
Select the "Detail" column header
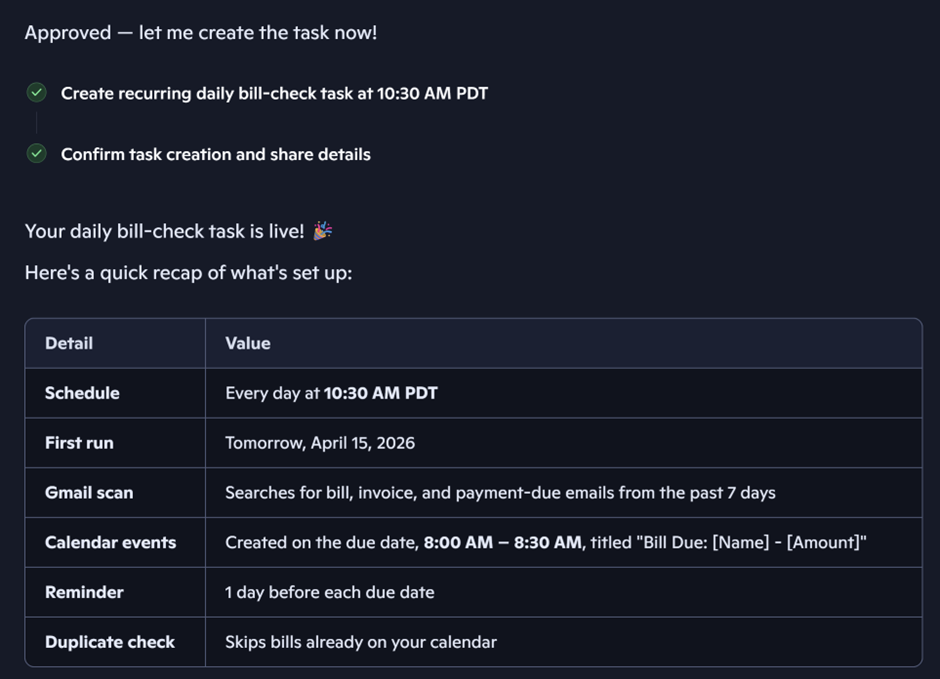tap(69, 343)
